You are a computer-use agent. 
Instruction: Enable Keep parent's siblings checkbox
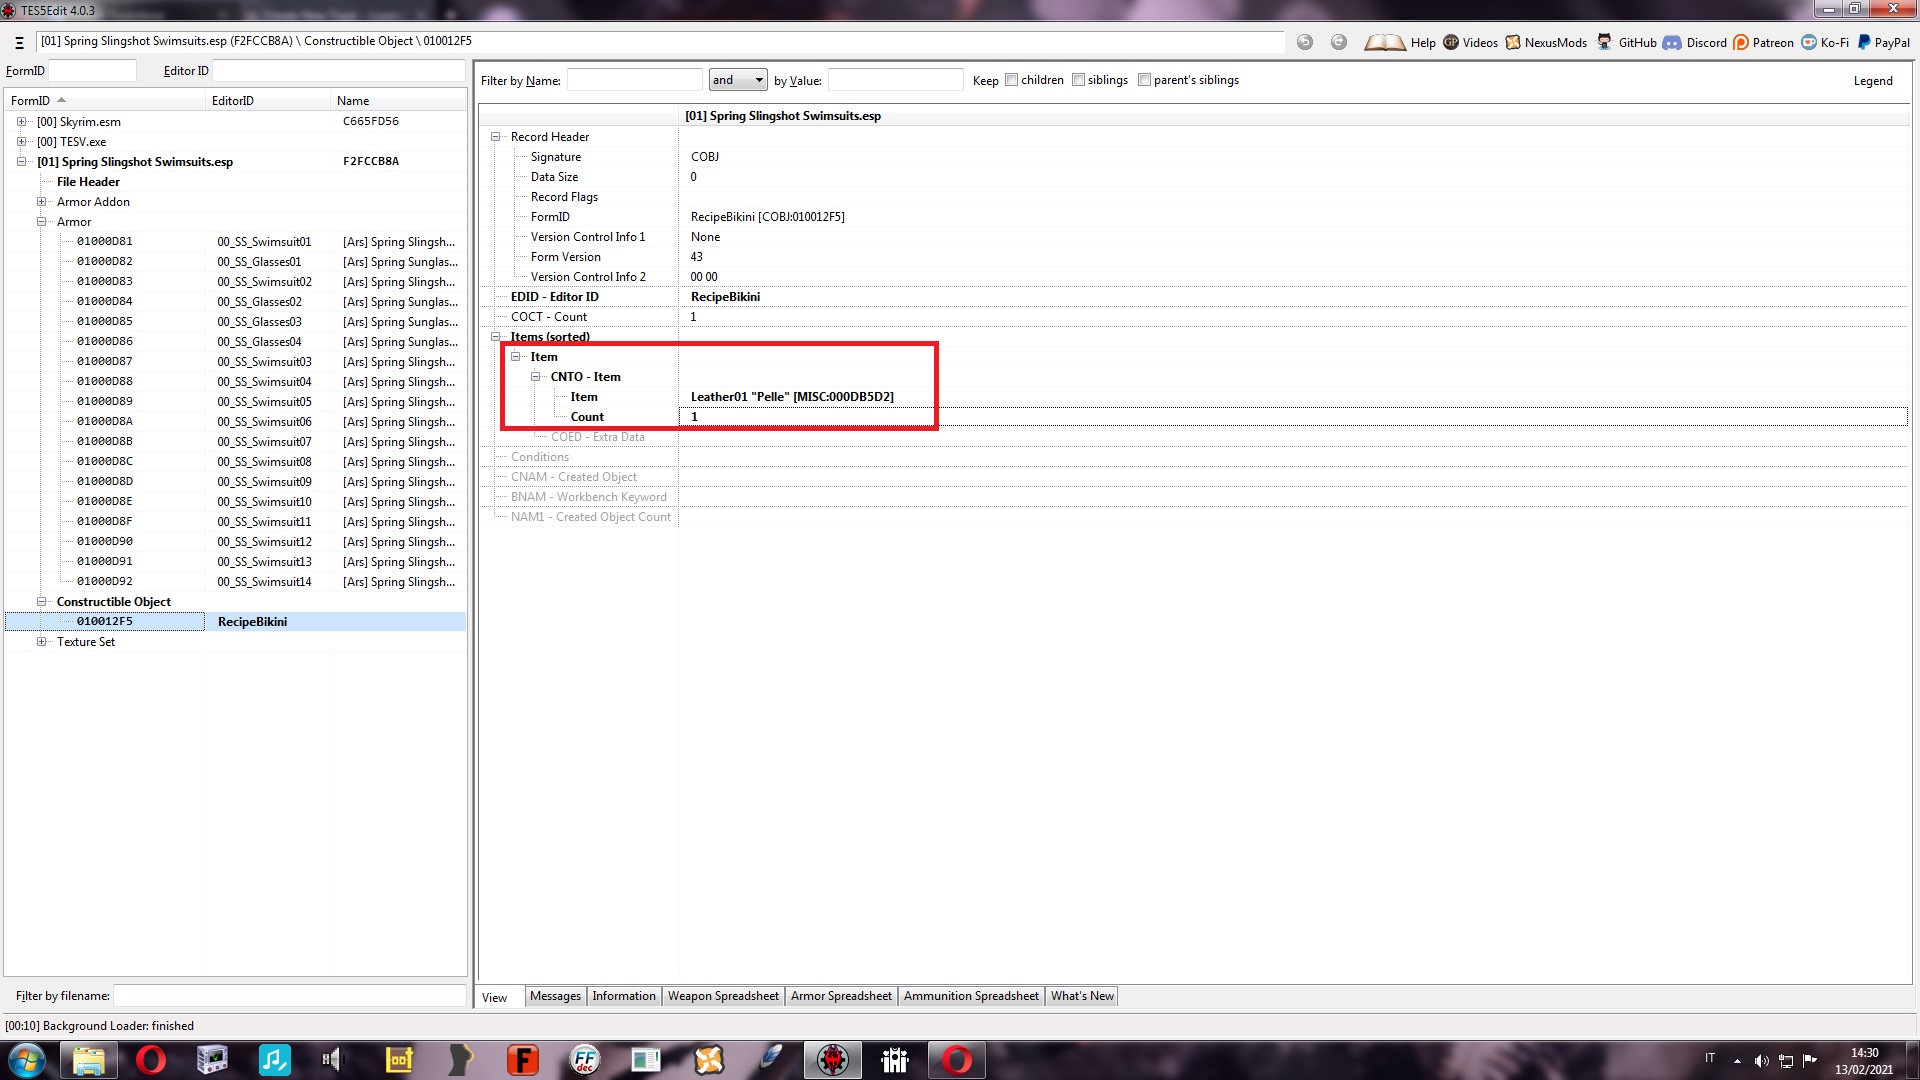point(1144,80)
